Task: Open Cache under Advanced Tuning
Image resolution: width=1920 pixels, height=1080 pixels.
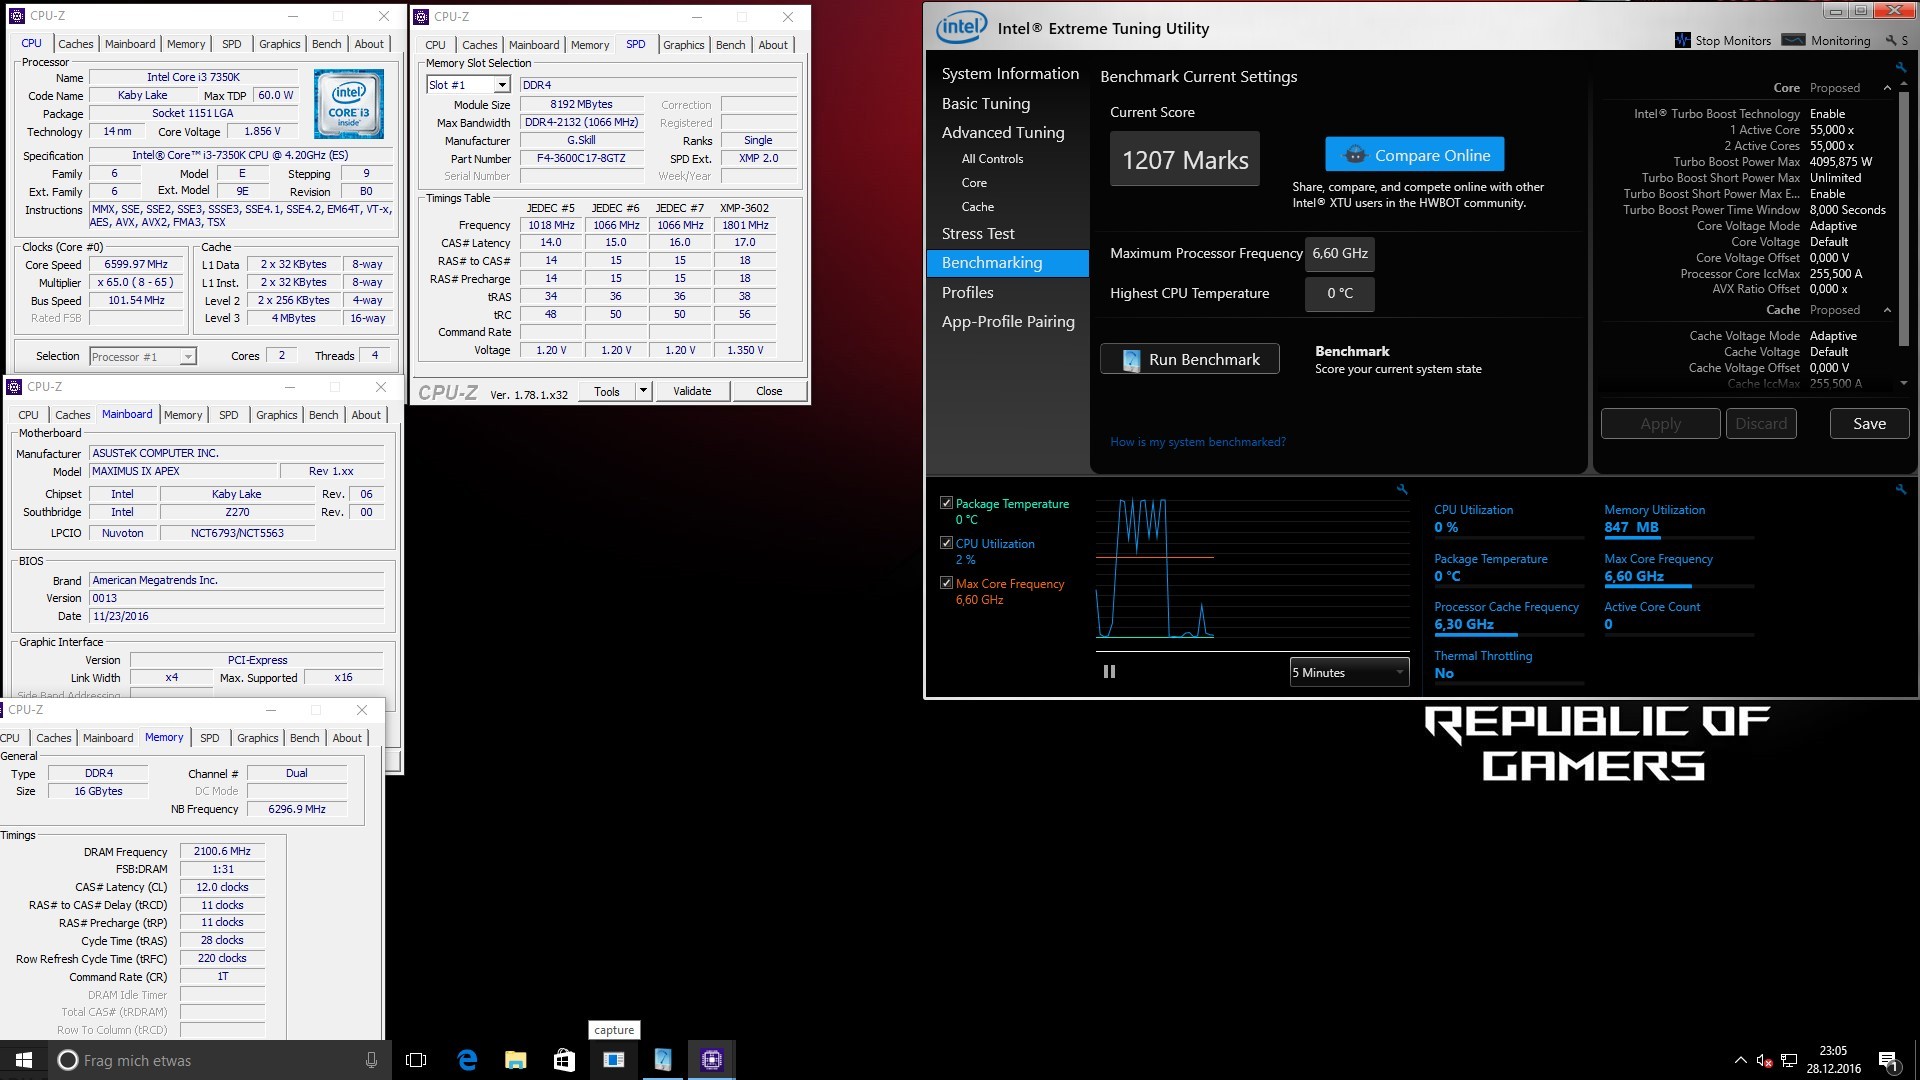Action: click(977, 207)
